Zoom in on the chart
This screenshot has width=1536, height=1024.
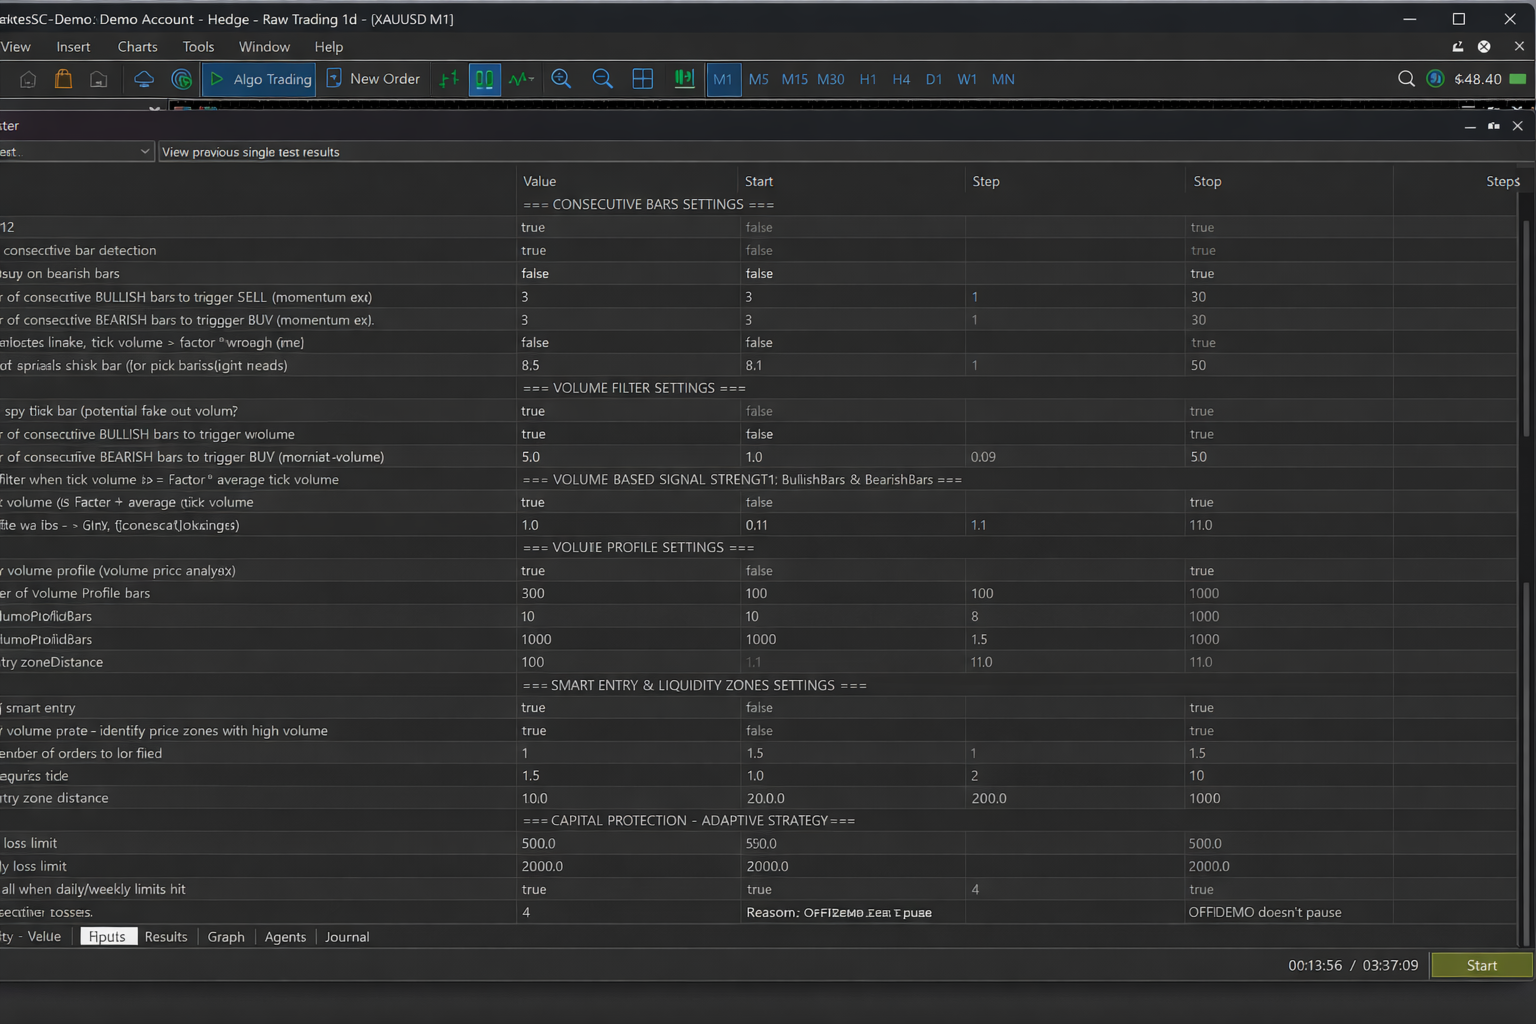[562, 79]
